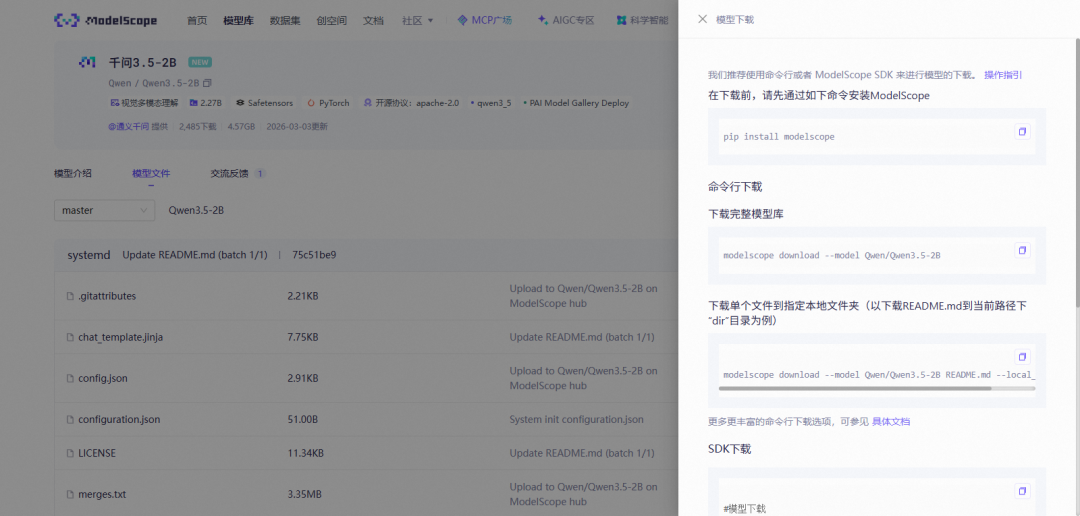Open 数据集 in the top navigation

click(285, 21)
